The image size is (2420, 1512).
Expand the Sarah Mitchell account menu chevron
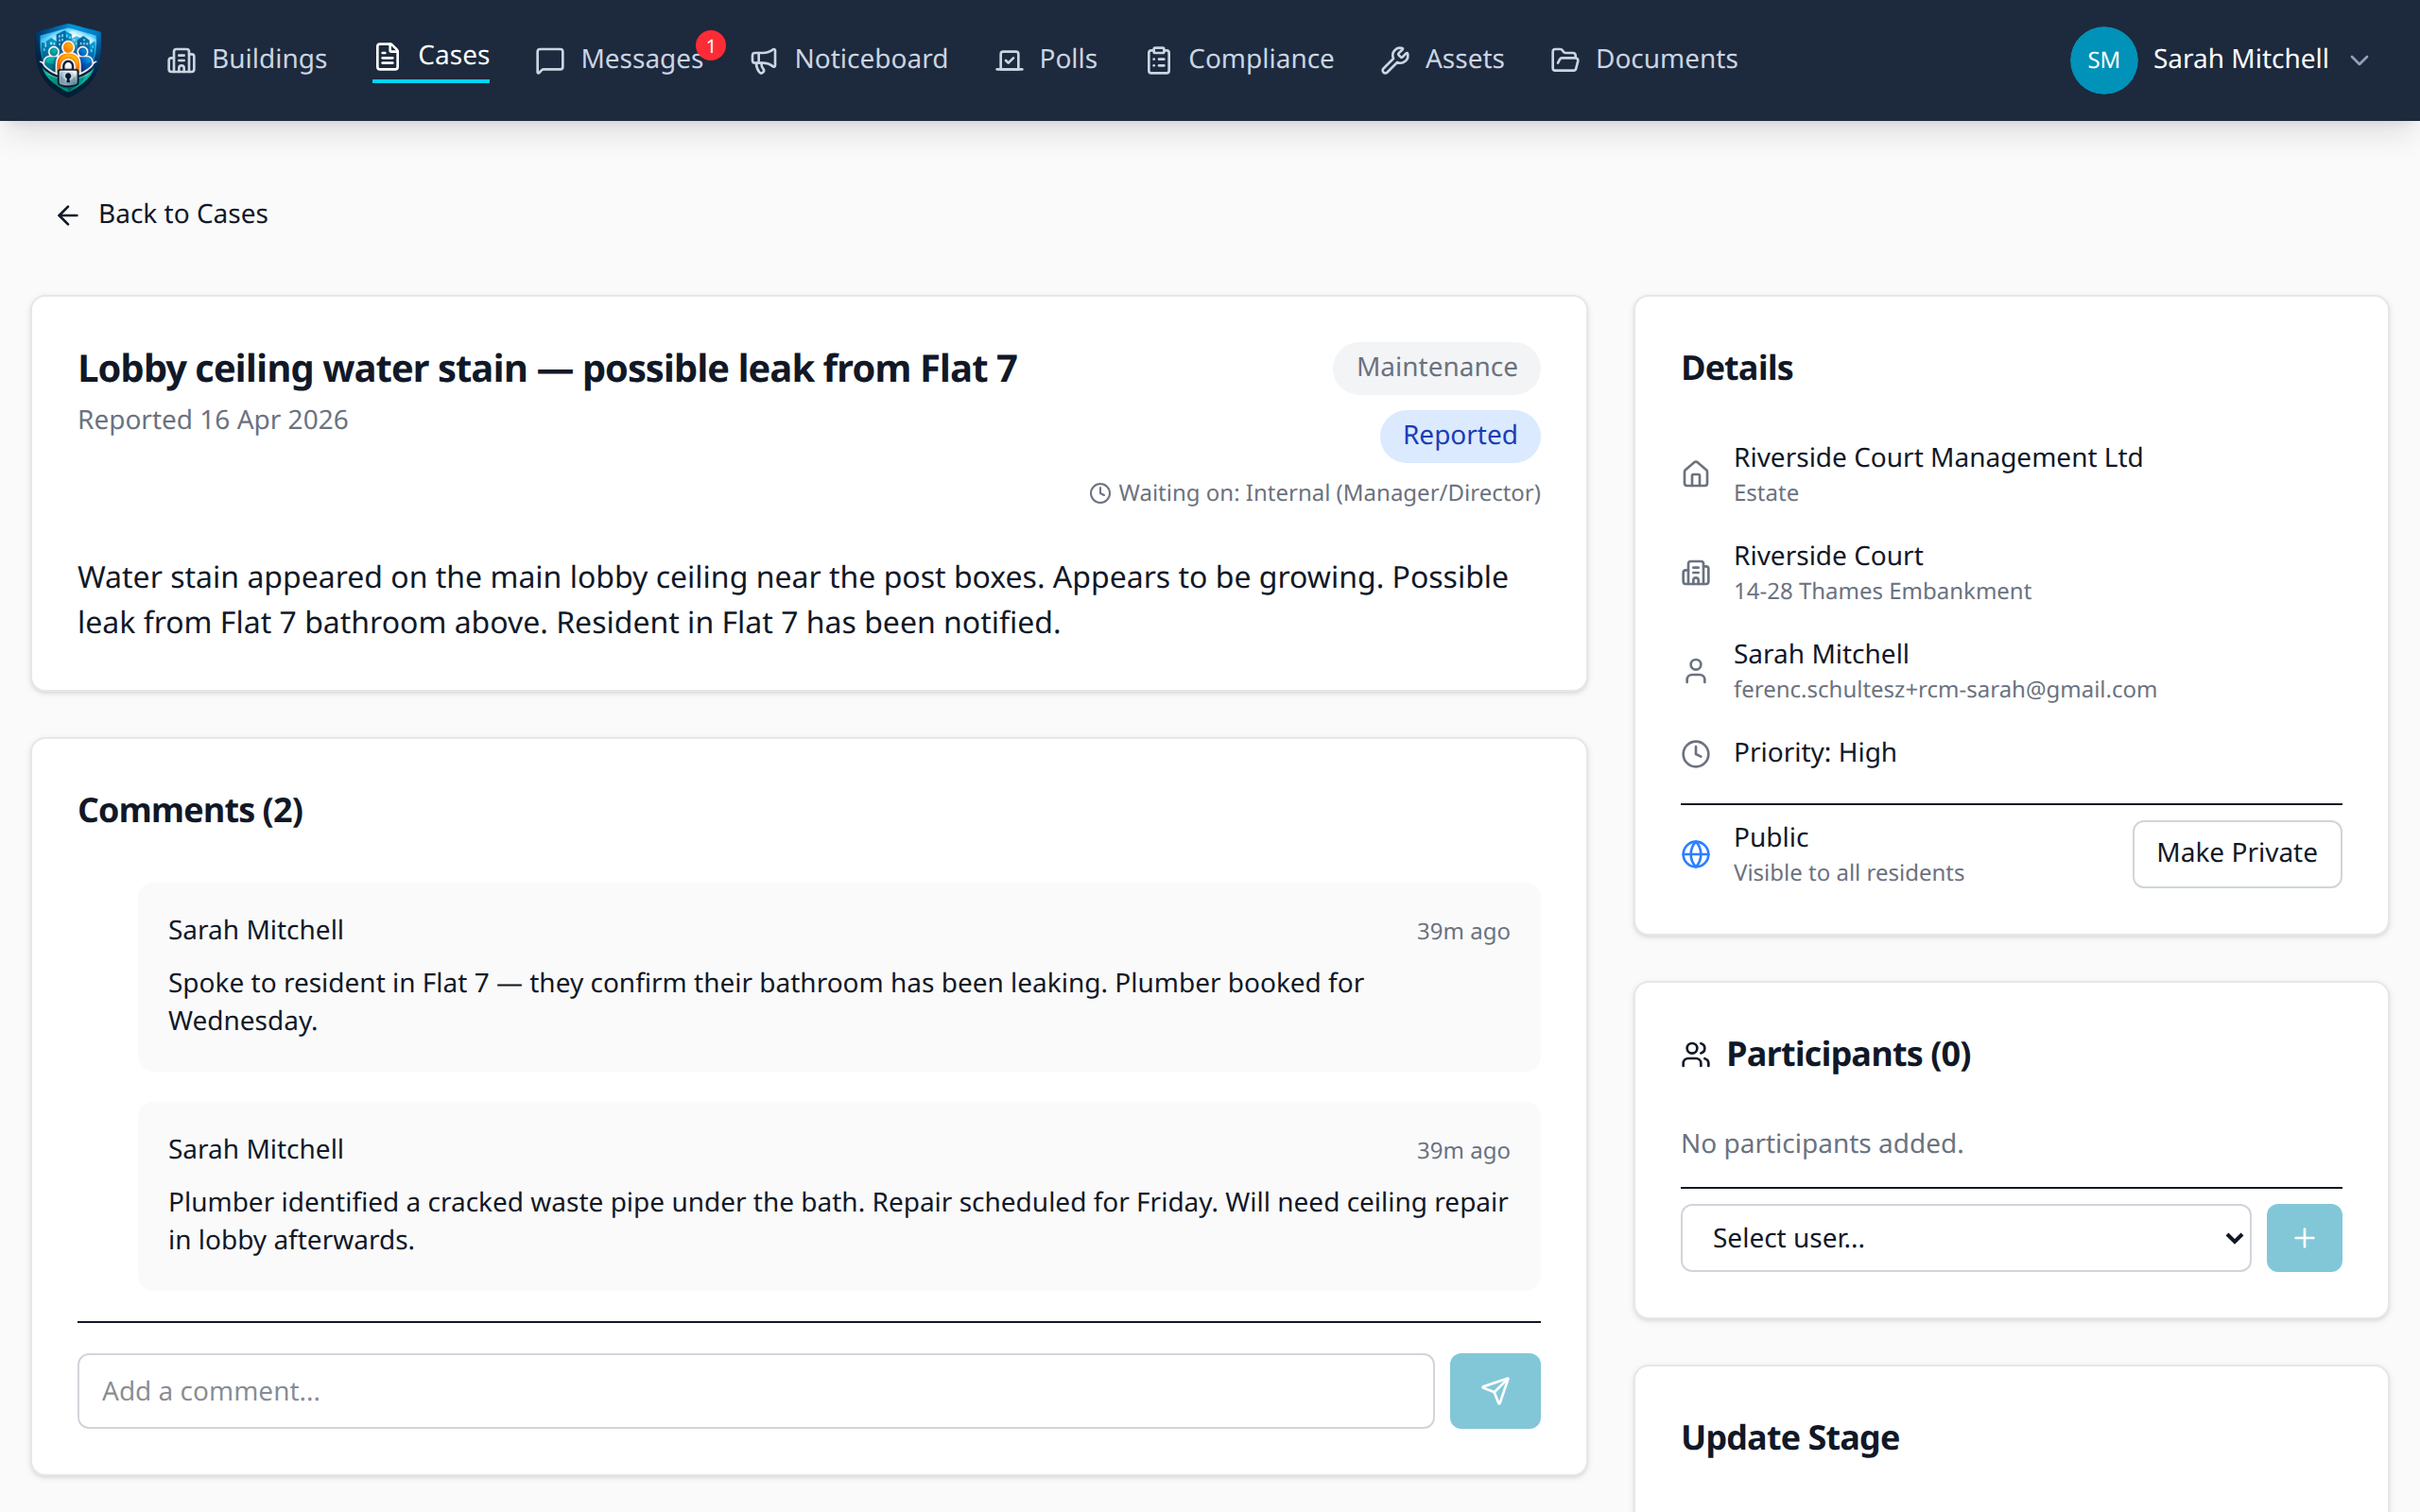(2360, 60)
